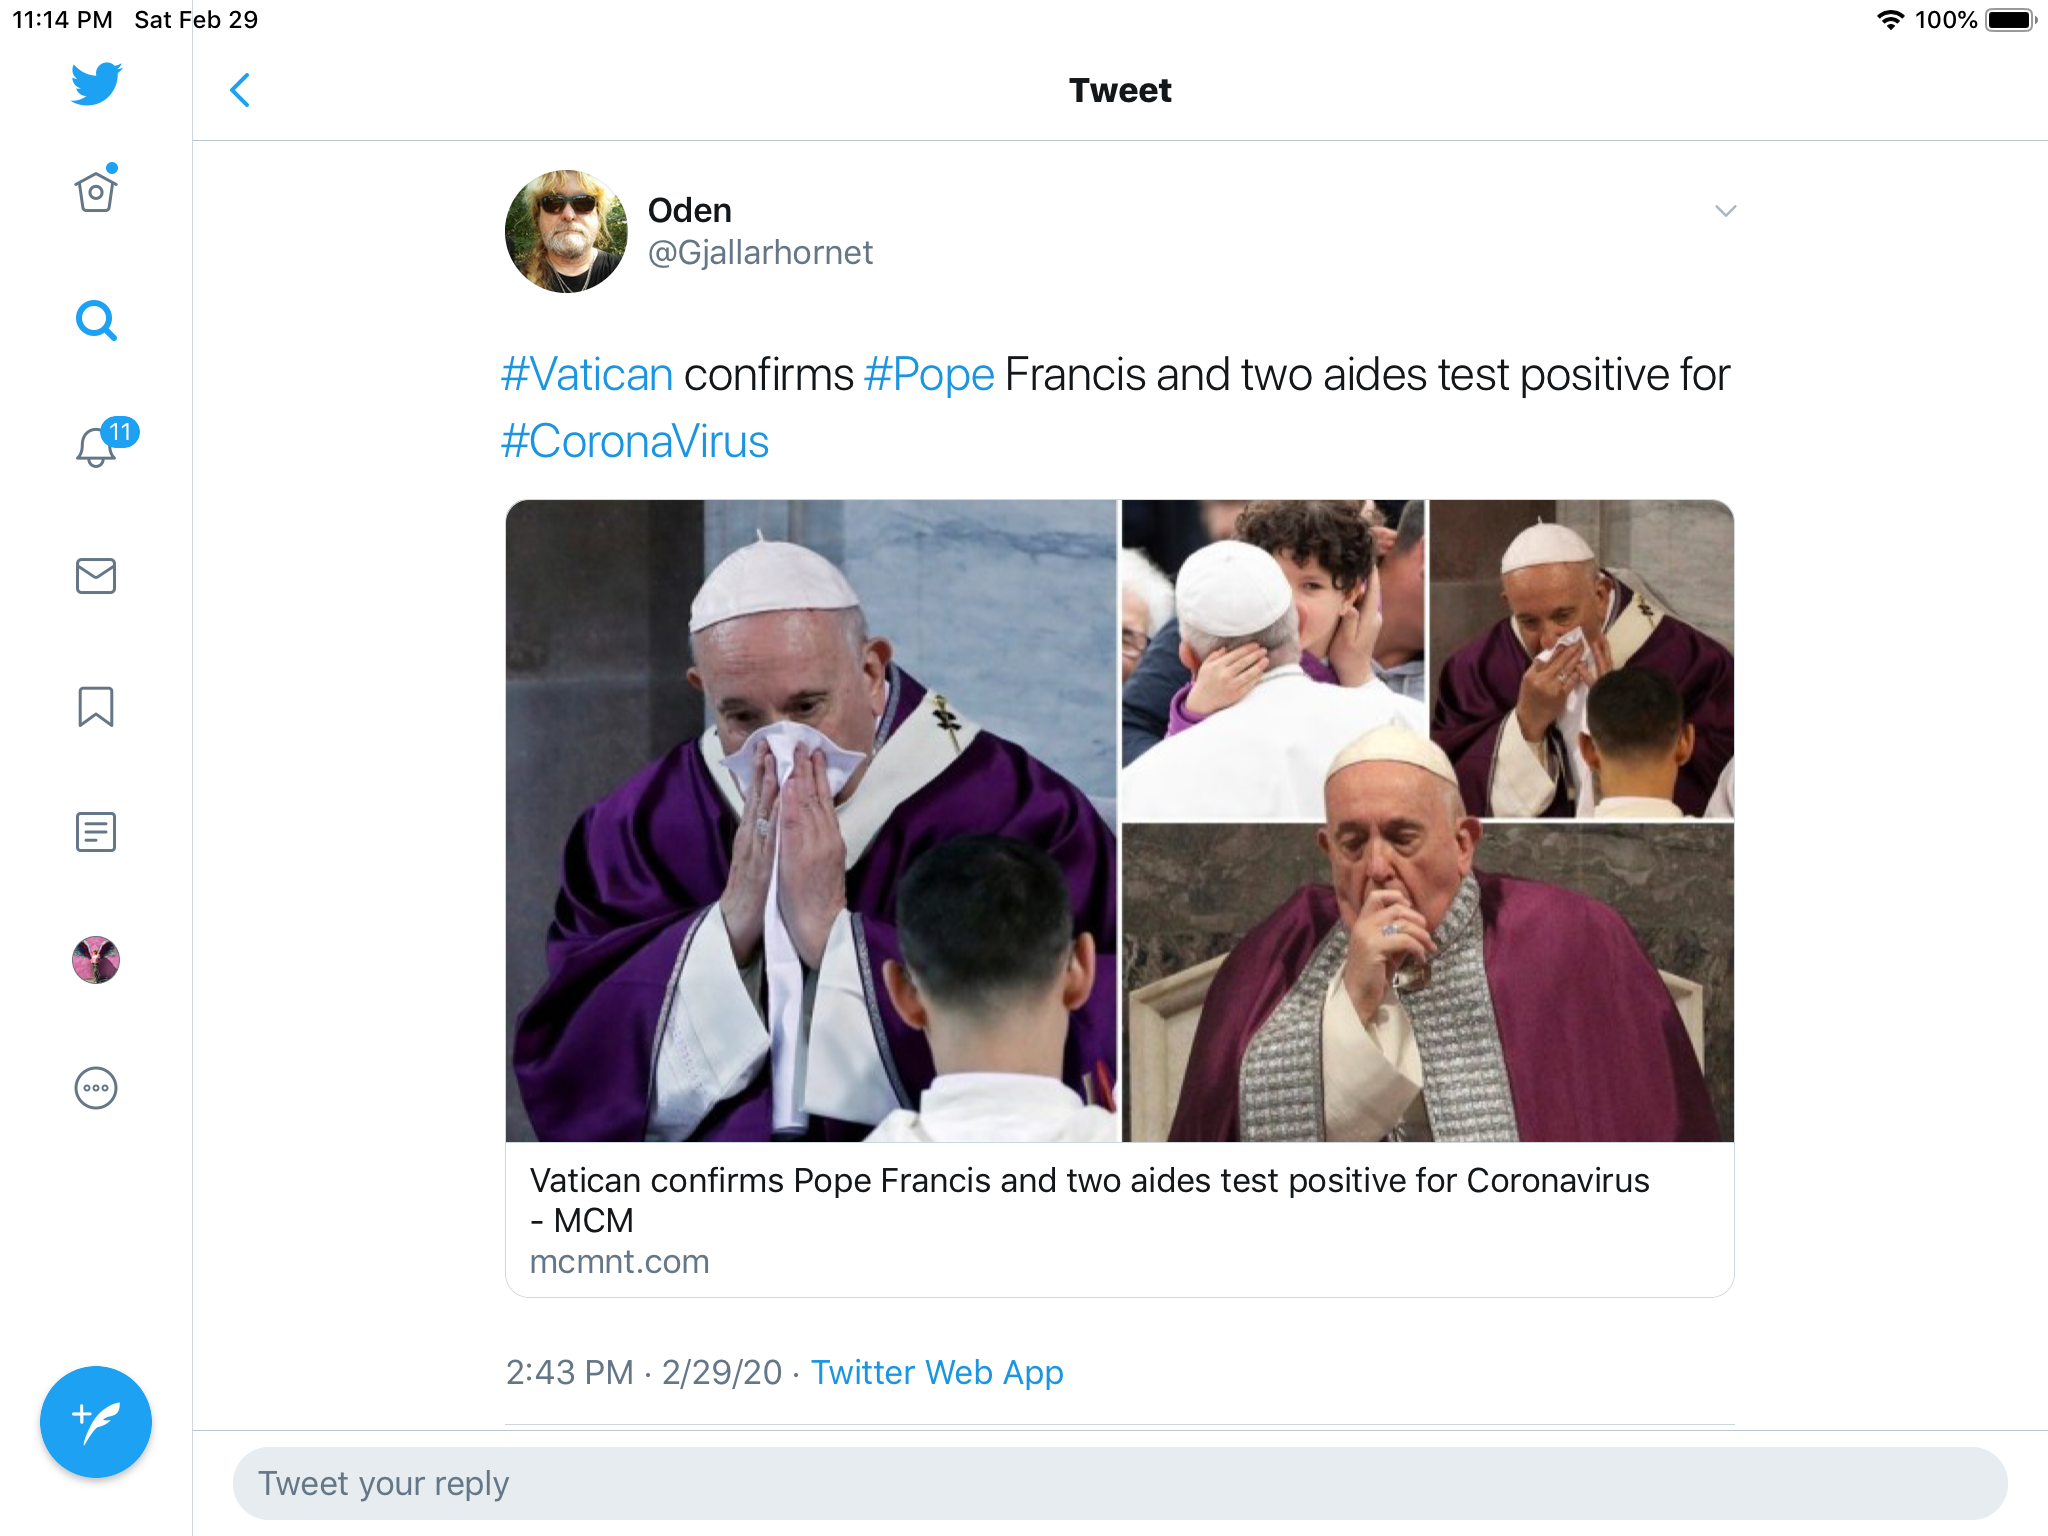Open the @Gjallarhornet username handle
Viewport: 2048px width, 1536px height.
click(760, 253)
